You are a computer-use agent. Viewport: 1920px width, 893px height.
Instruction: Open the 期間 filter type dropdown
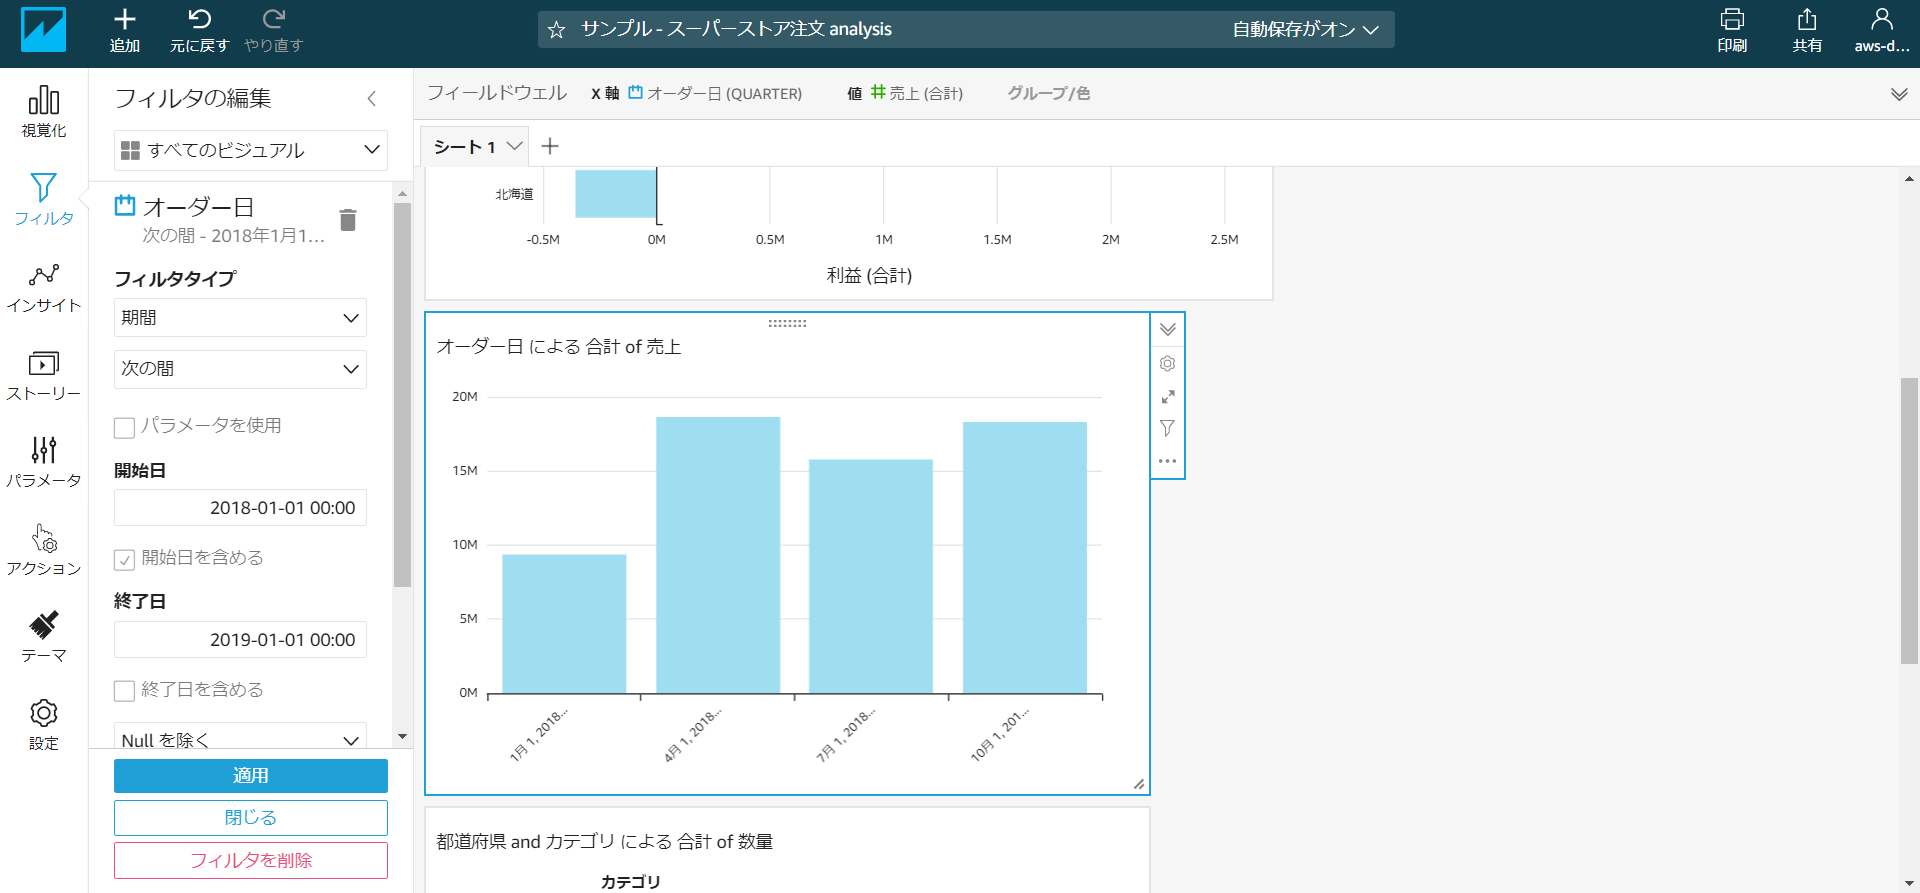pos(240,317)
